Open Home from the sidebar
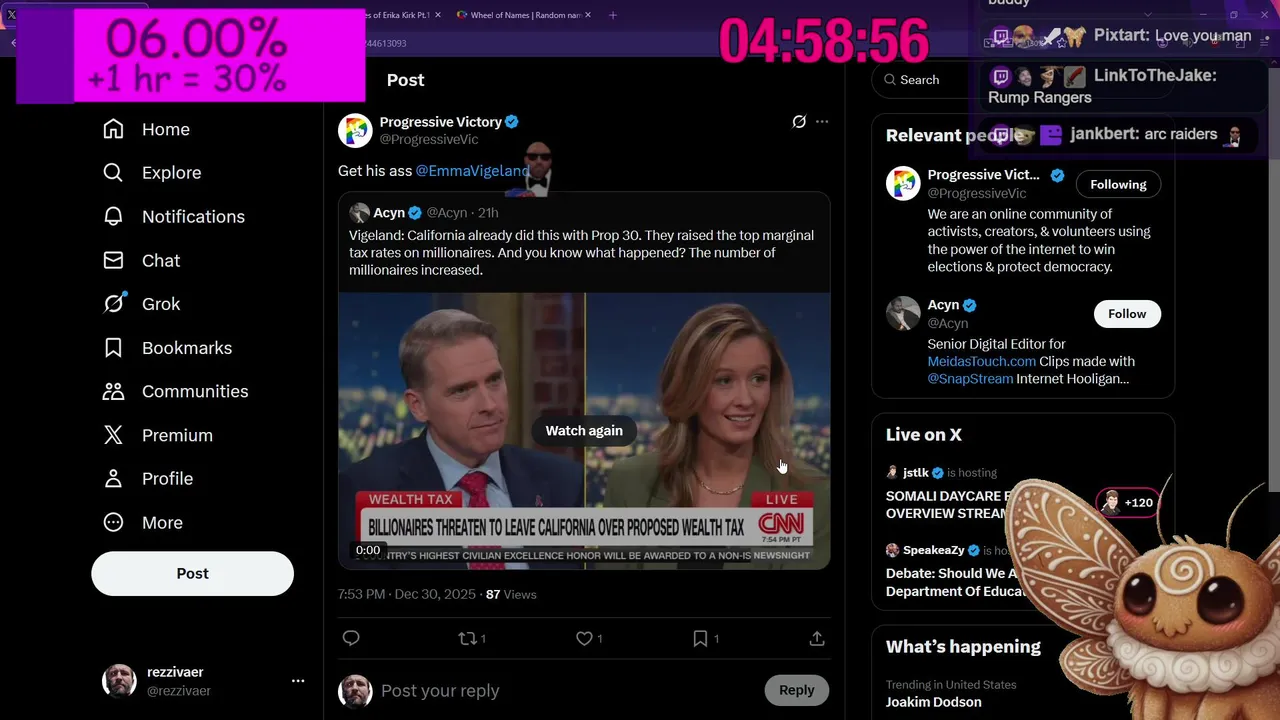 (146, 129)
